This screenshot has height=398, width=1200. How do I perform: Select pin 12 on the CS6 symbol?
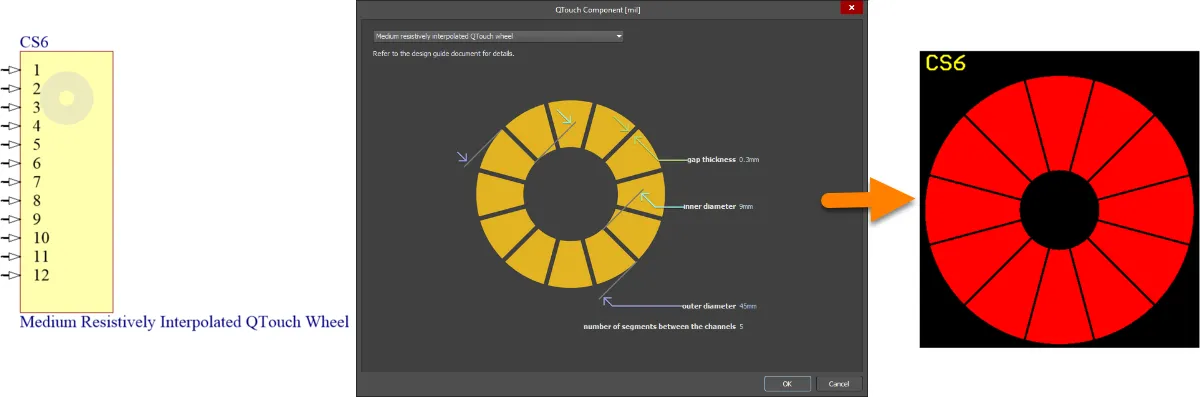pyautogui.click(x=25, y=275)
